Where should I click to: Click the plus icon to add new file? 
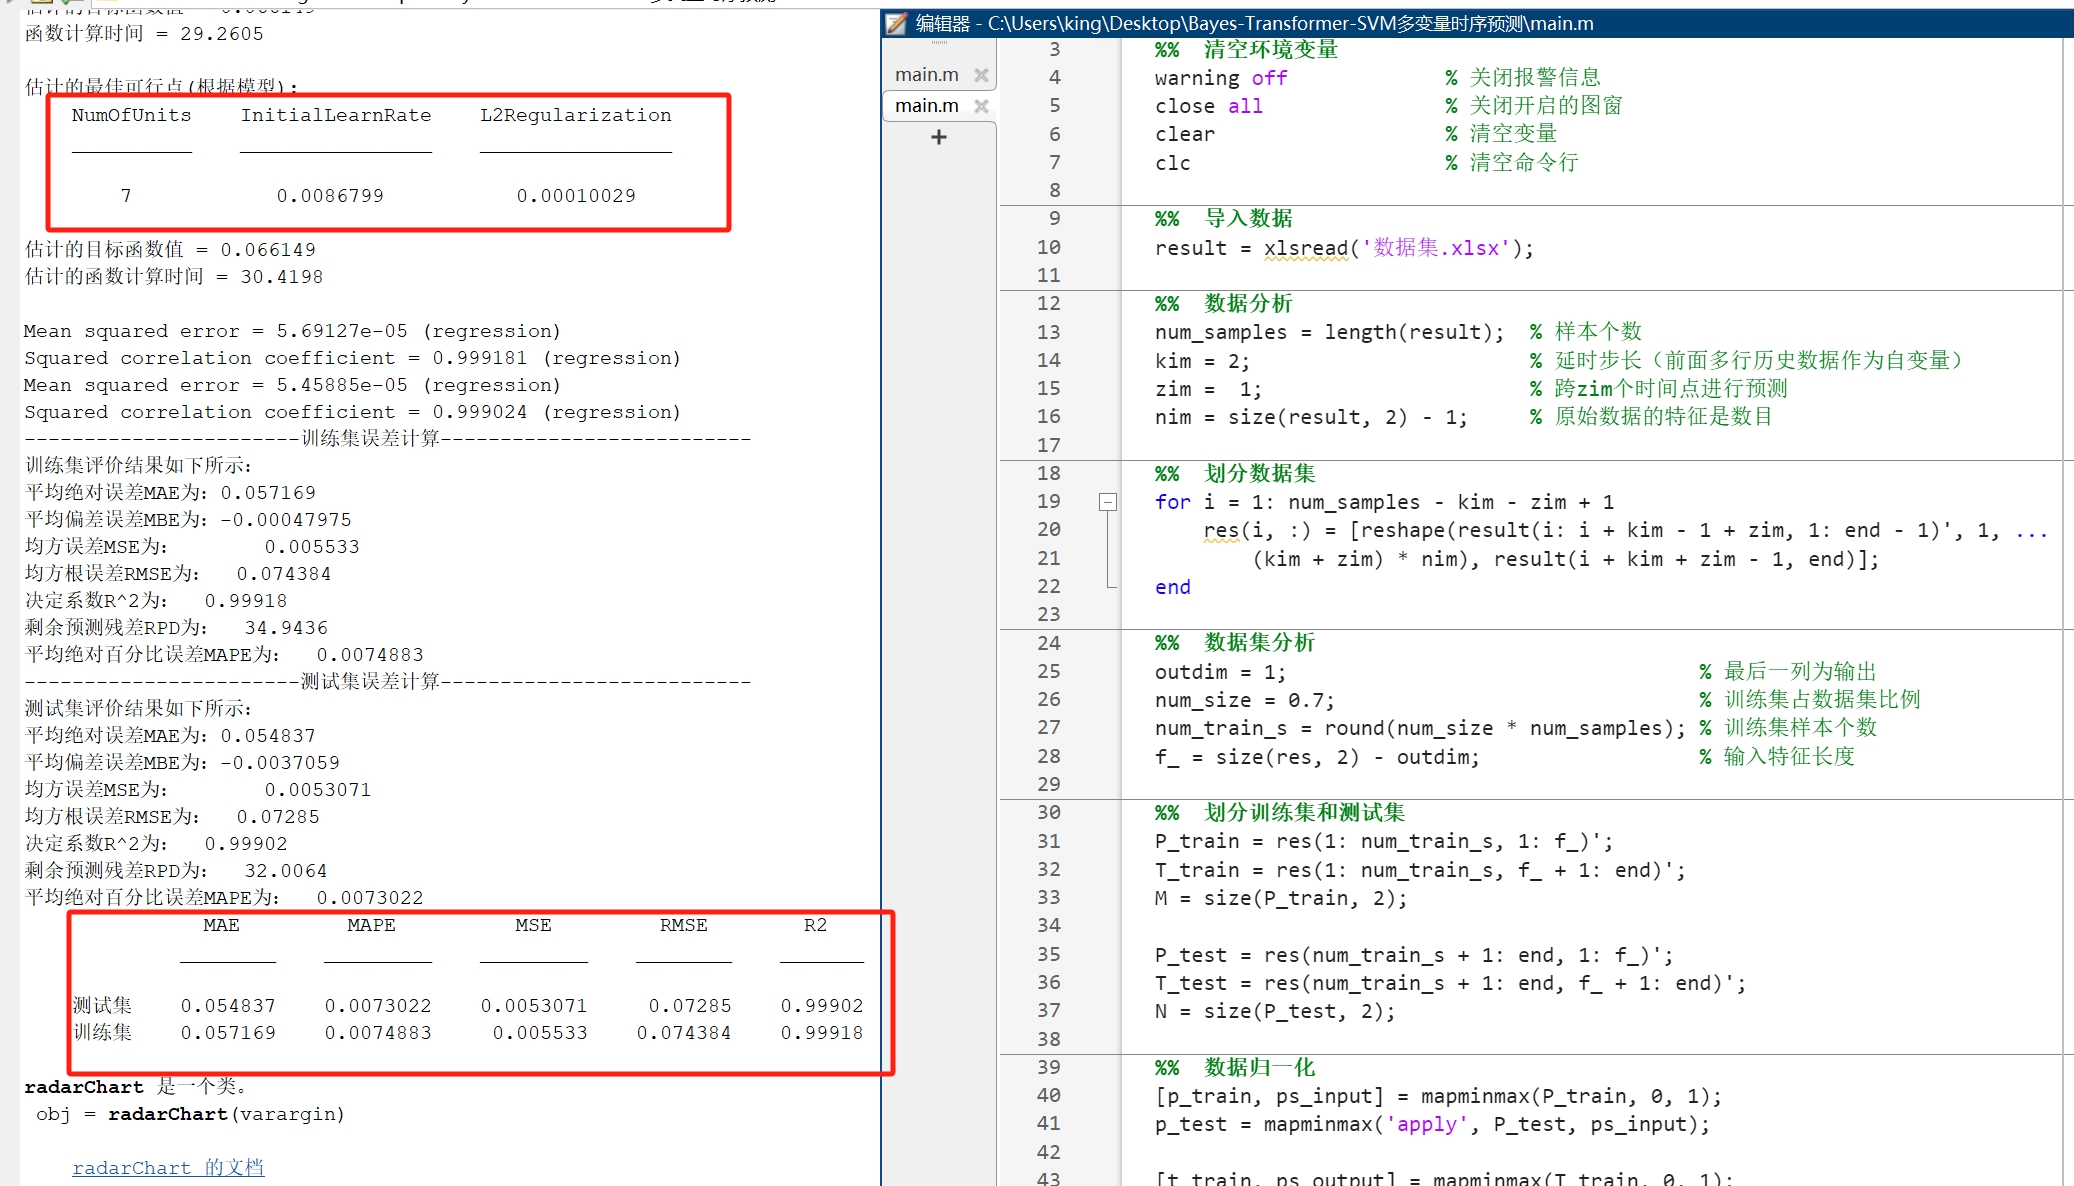pyautogui.click(x=938, y=138)
